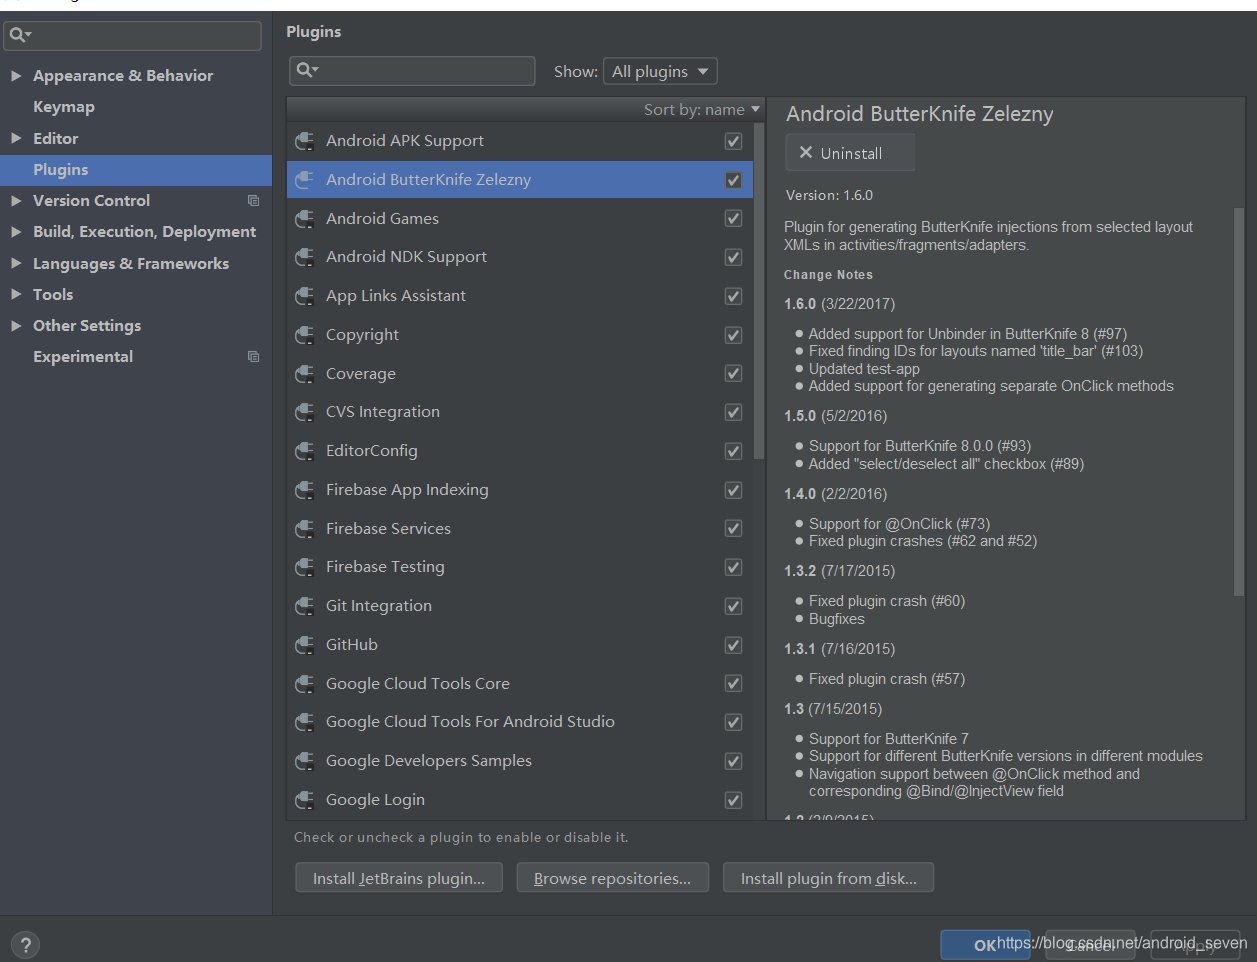The height and width of the screenshot is (962, 1257).
Task: Expand Appearance & Behavior settings section
Action: 16,76
